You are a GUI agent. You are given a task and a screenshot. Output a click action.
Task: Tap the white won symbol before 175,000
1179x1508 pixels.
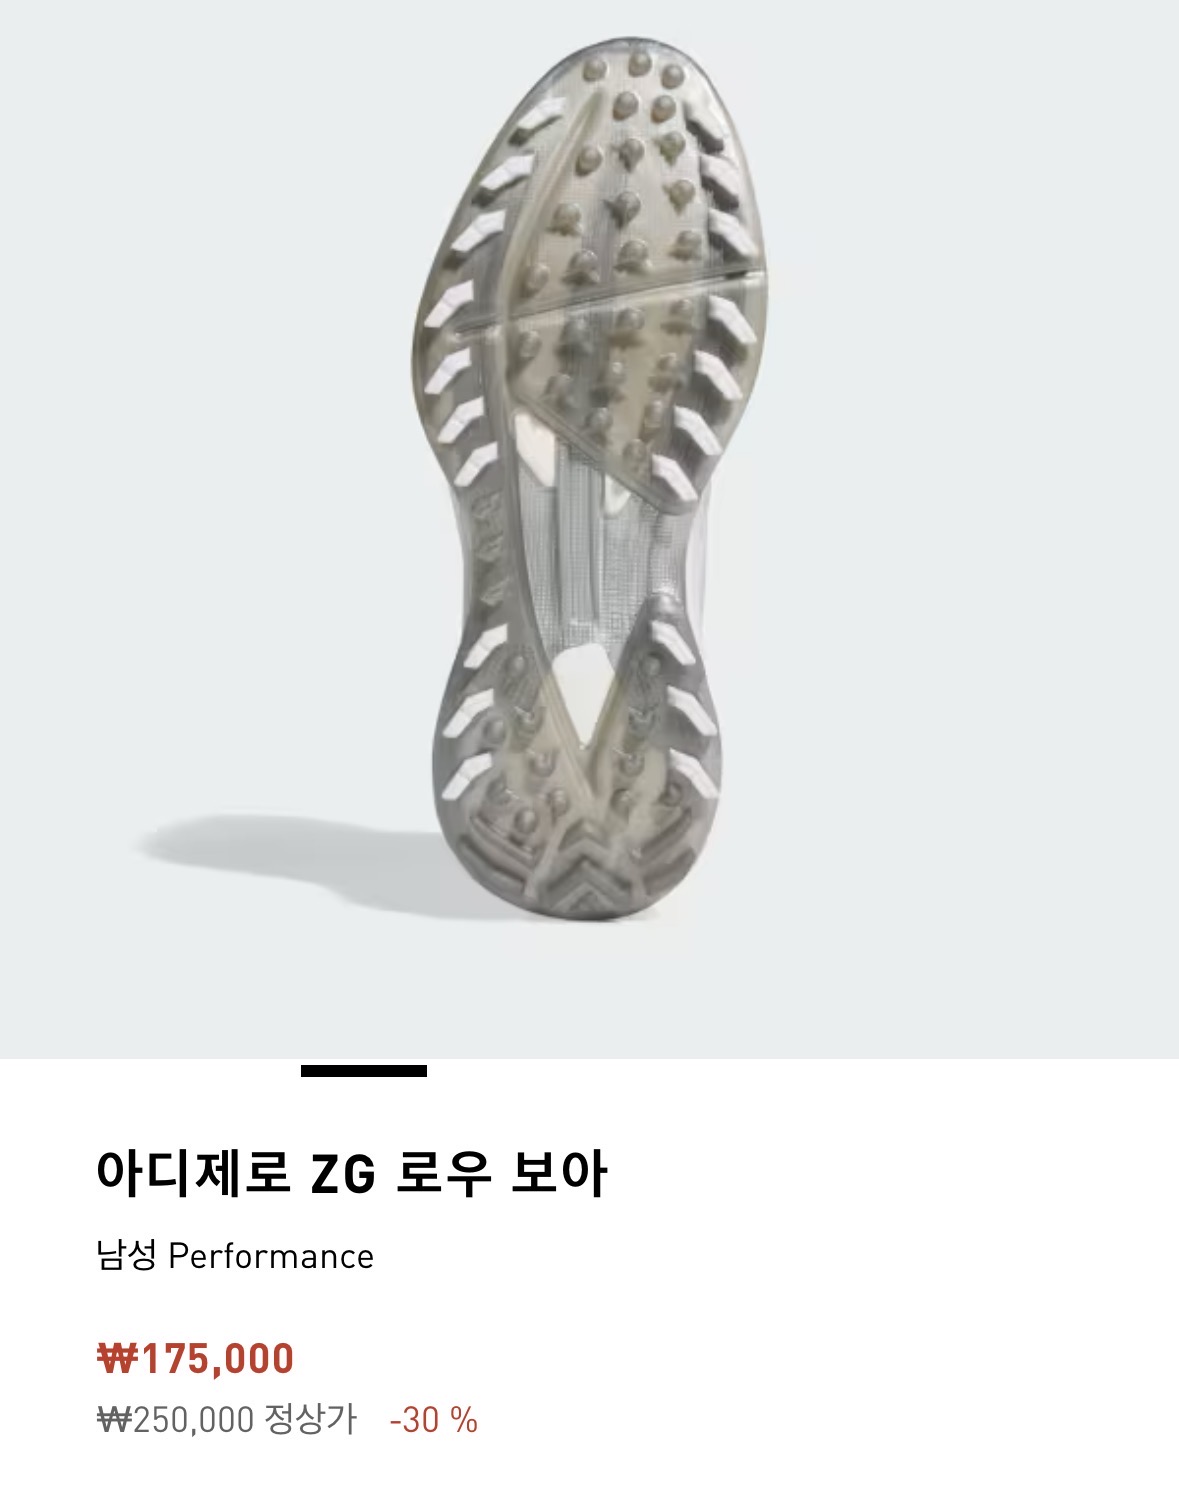click(118, 1359)
